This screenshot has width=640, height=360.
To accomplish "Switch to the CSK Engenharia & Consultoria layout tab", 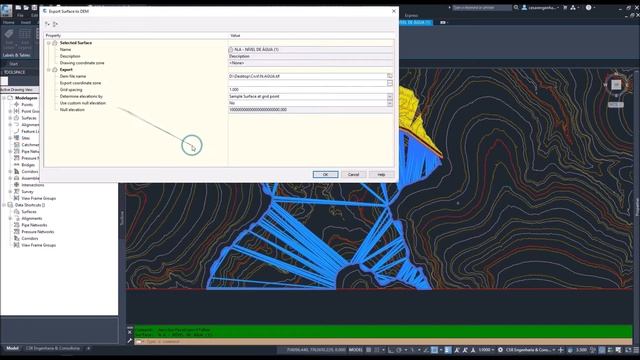I will pos(53,348).
